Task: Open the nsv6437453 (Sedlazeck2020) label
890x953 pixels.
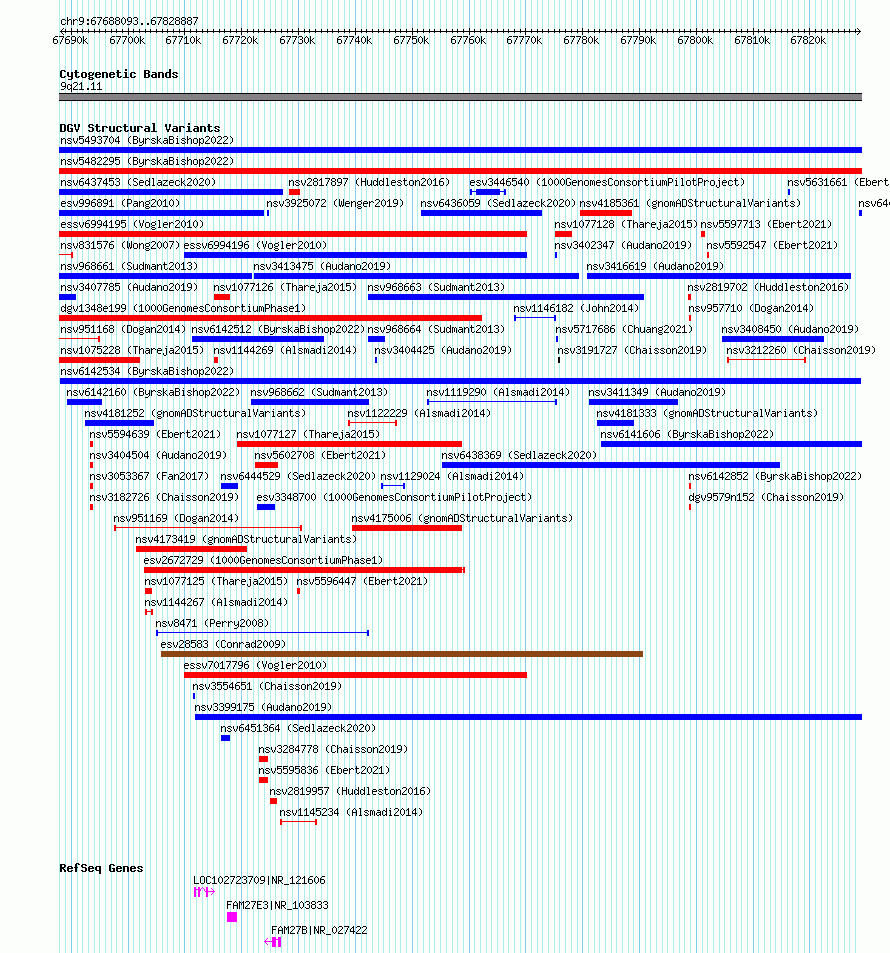Action: pyautogui.click(x=138, y=182)
